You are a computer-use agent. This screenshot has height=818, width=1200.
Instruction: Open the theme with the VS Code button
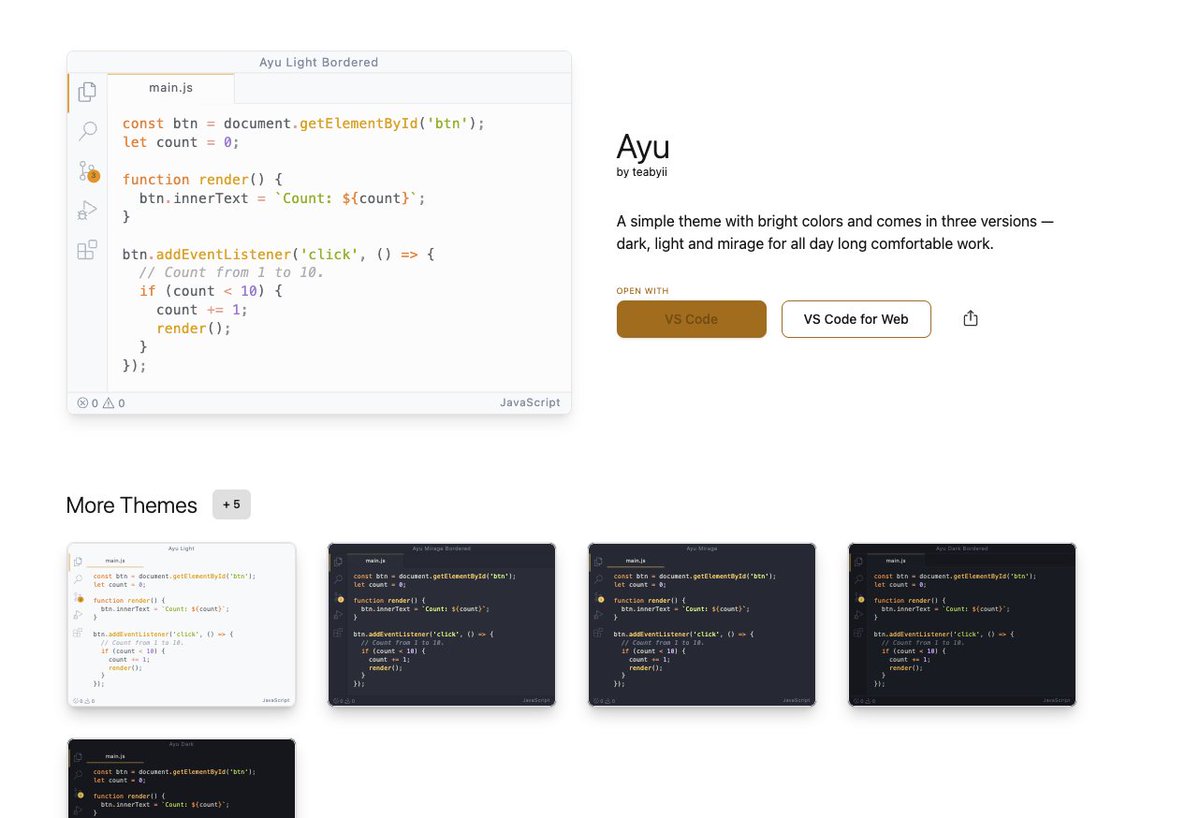tap(691, 319)
